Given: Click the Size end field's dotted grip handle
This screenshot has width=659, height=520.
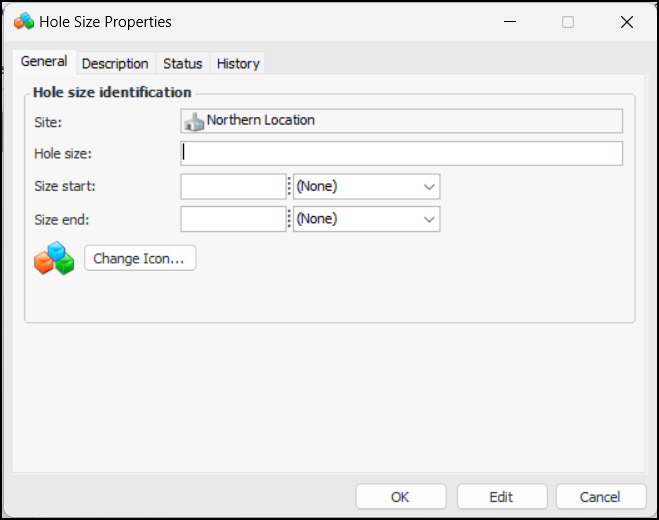Looking at the screenshot, I should pos(290,219).
